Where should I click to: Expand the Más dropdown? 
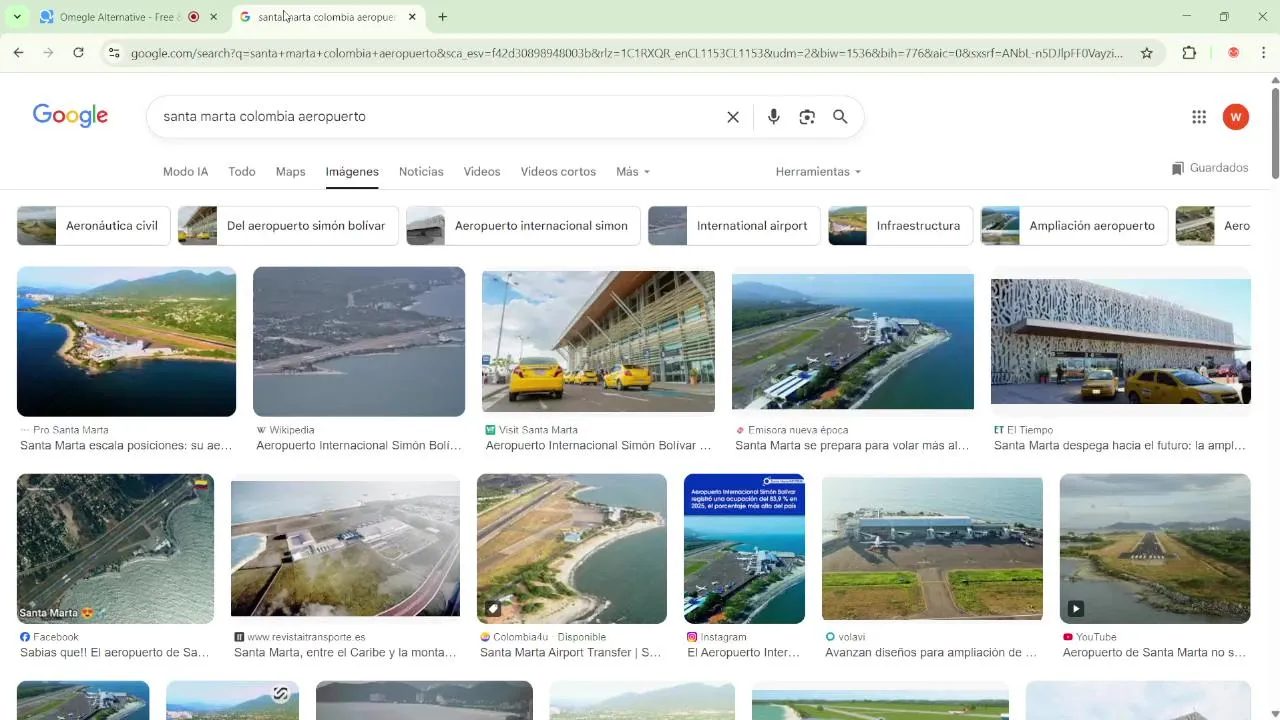pyautogui.click(x=633, y=172)
